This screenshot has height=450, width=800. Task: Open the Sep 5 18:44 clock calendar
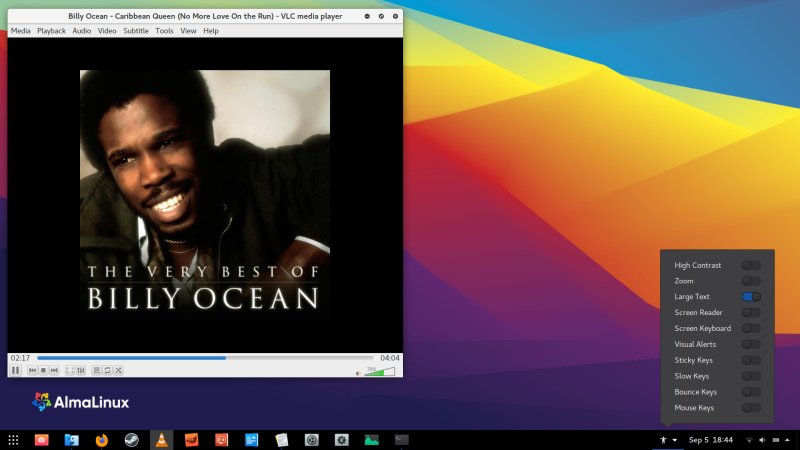(x=711, y=440)
